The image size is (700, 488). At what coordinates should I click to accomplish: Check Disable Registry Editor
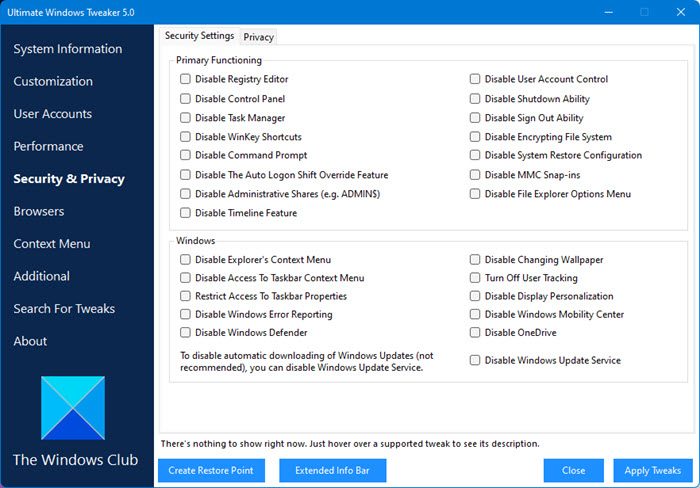pos(185,79)
